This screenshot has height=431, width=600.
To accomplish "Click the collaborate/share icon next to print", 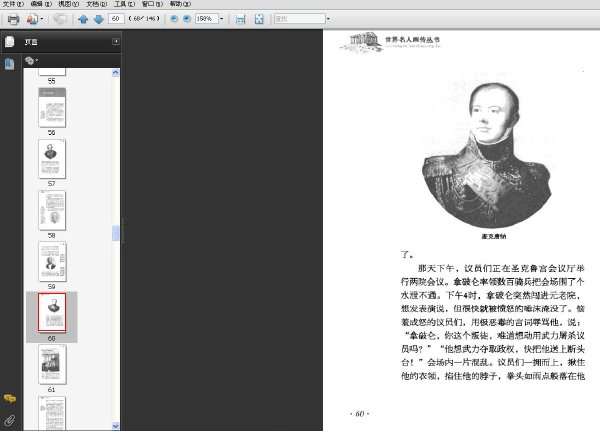I will [32, 19].
